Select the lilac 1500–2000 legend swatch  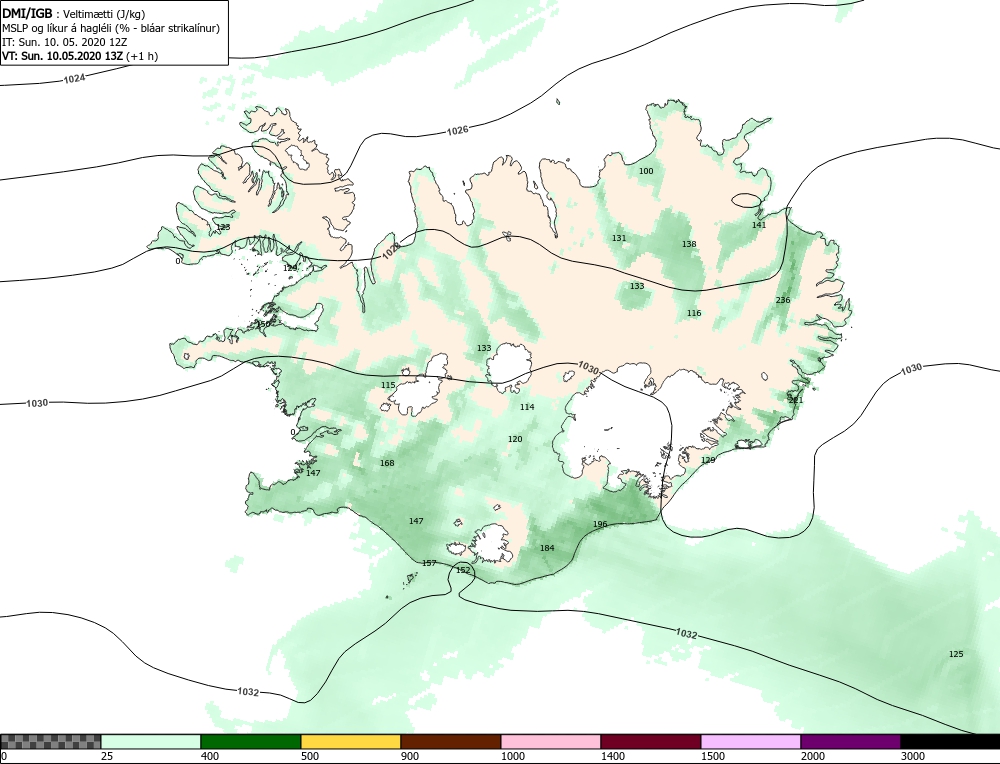(751, 741)
